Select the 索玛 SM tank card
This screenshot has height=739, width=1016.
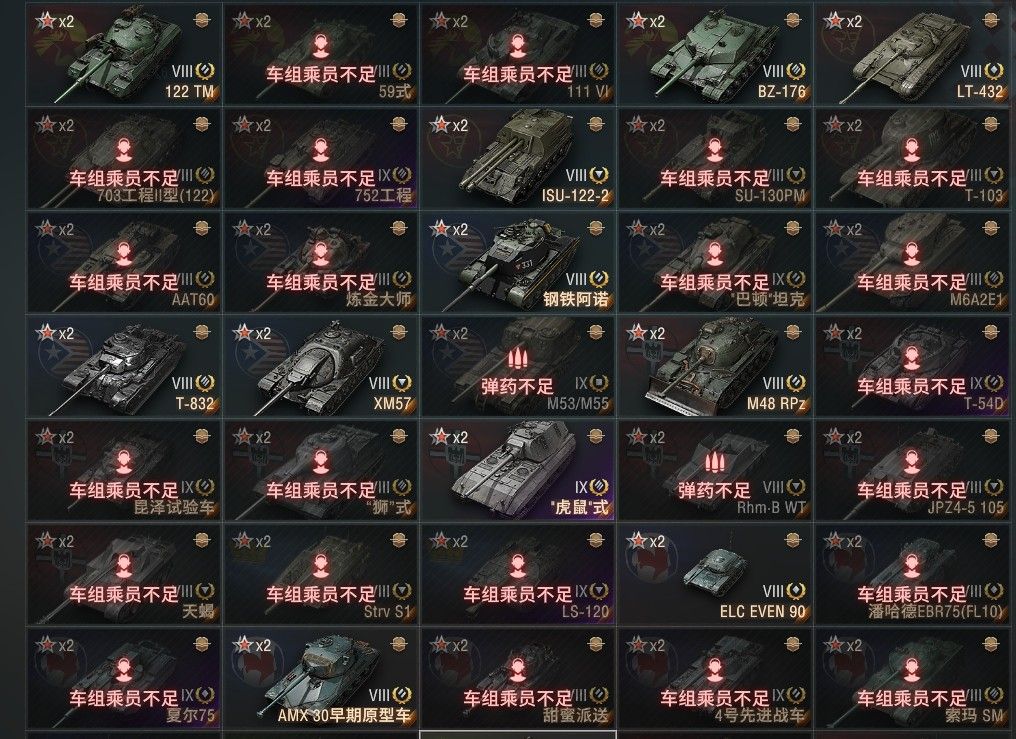tap(911, 679)
